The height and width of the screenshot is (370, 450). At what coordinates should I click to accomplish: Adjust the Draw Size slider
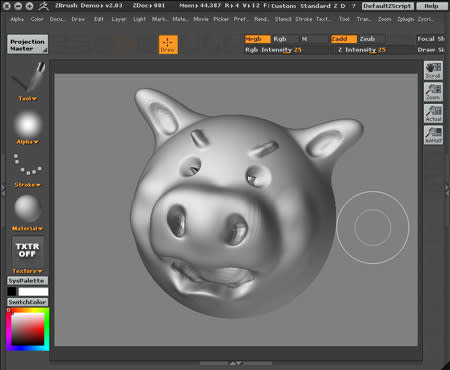coord(431,50)
